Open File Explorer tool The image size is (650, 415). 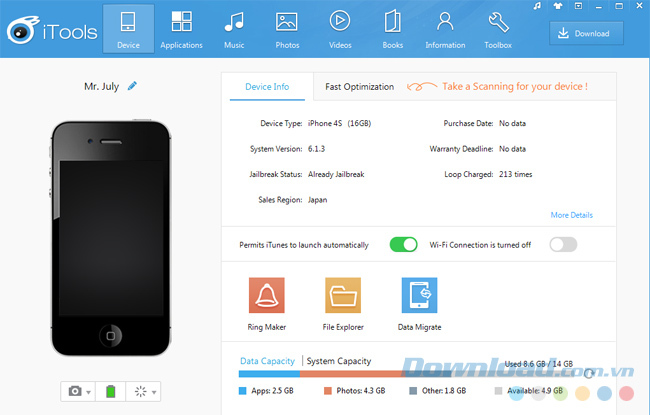coord(343,304)
